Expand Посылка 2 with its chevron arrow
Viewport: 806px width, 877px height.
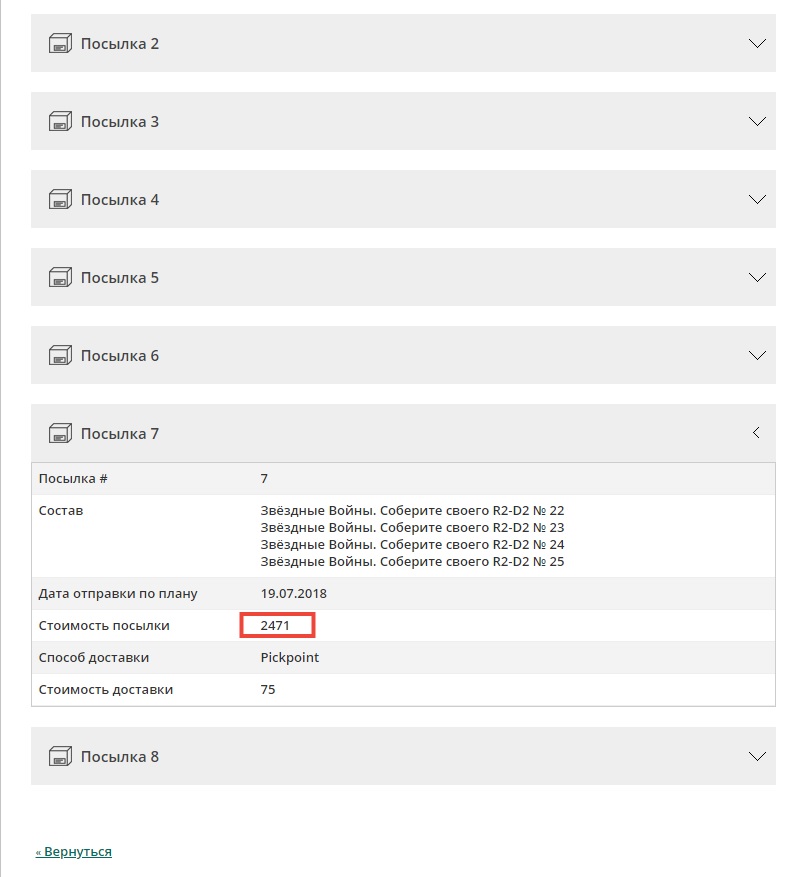point(757,43)
